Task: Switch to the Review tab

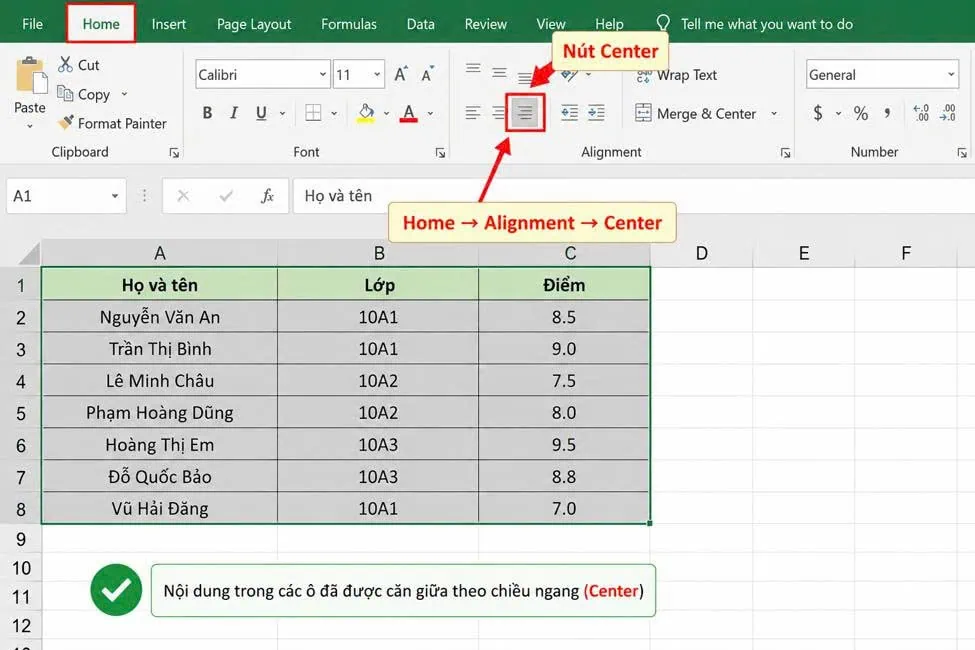Action: [486, 24]
